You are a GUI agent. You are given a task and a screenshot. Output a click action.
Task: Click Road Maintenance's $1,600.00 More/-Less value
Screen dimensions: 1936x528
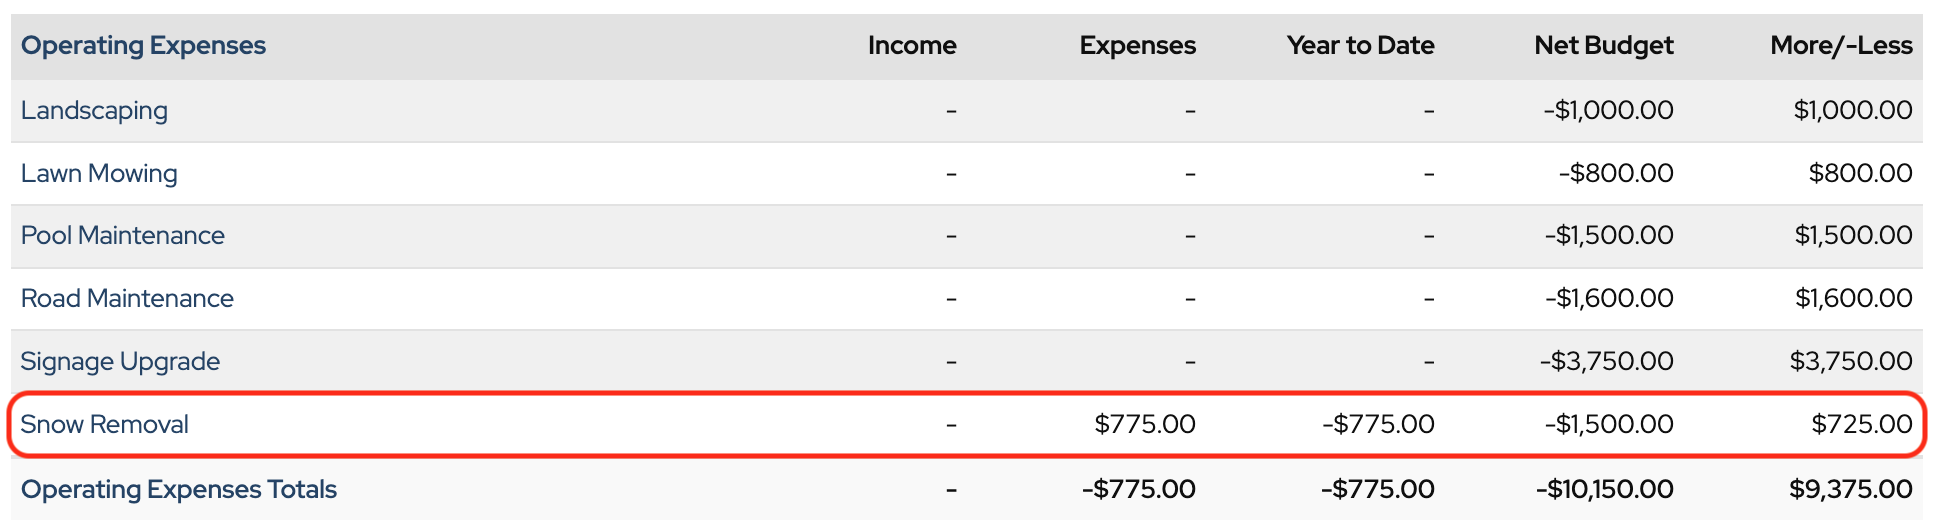pyautogui.click(x=1853, y=298)
